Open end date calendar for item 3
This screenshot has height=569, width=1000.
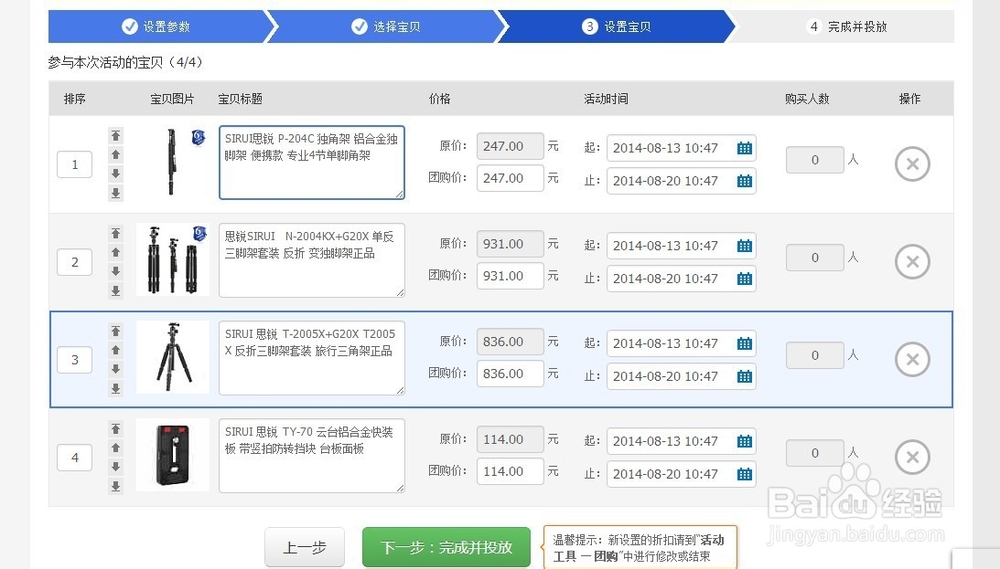pos(744,376)
